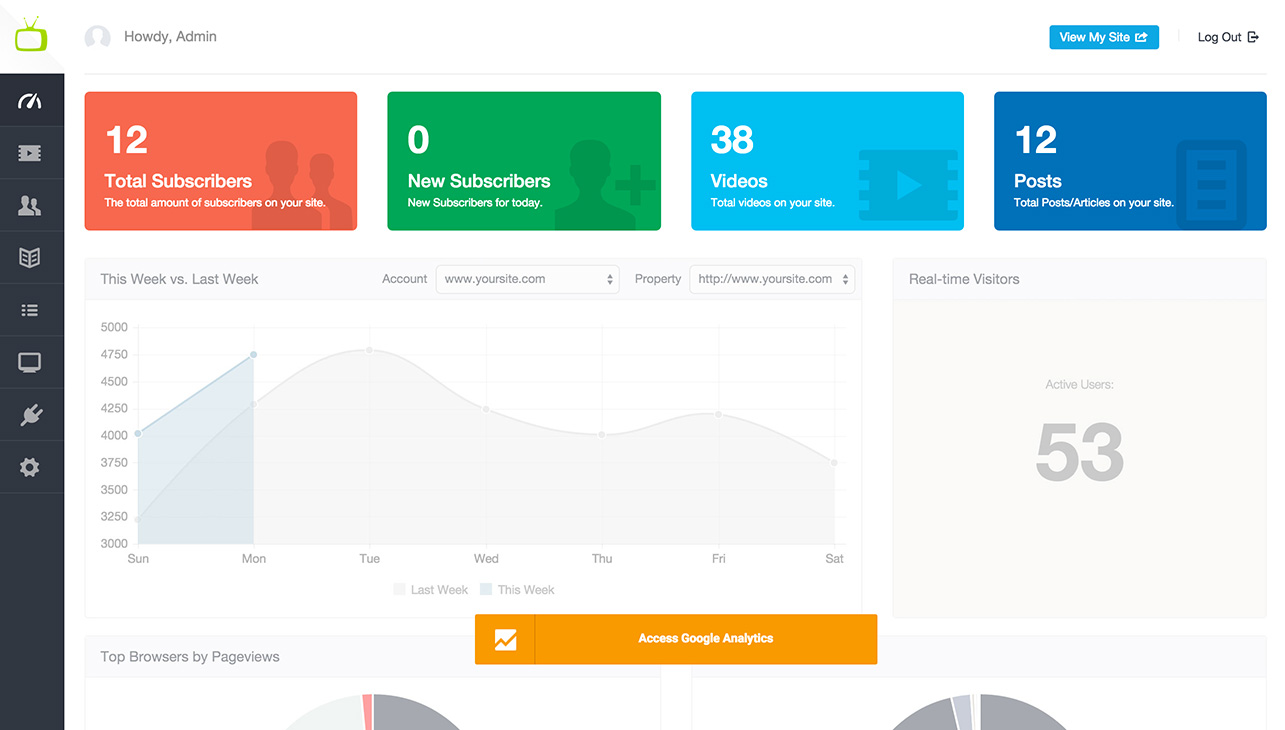Screen dimensions: 1285x730
Task: Click 'This Week vs. Last Week' heading
Action: click(179, 279)
